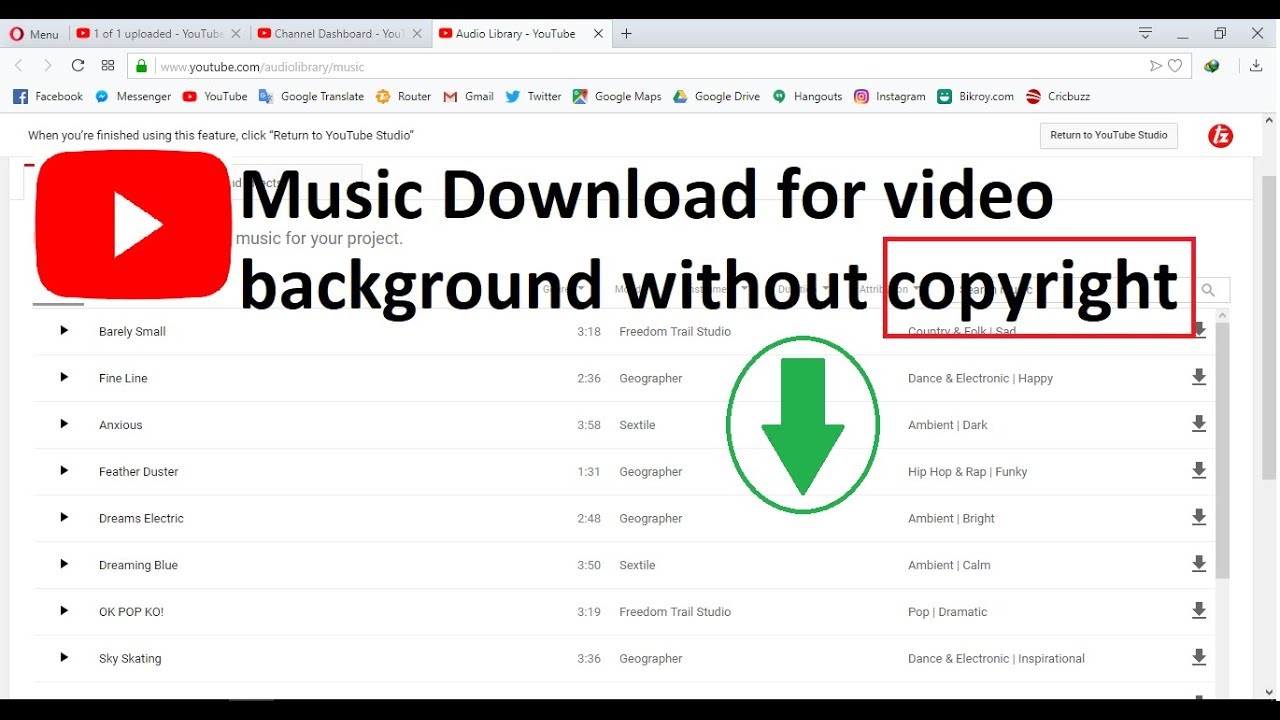
Task: Bookmark this page with the heart icon
Action: [x=1175, y=66]
